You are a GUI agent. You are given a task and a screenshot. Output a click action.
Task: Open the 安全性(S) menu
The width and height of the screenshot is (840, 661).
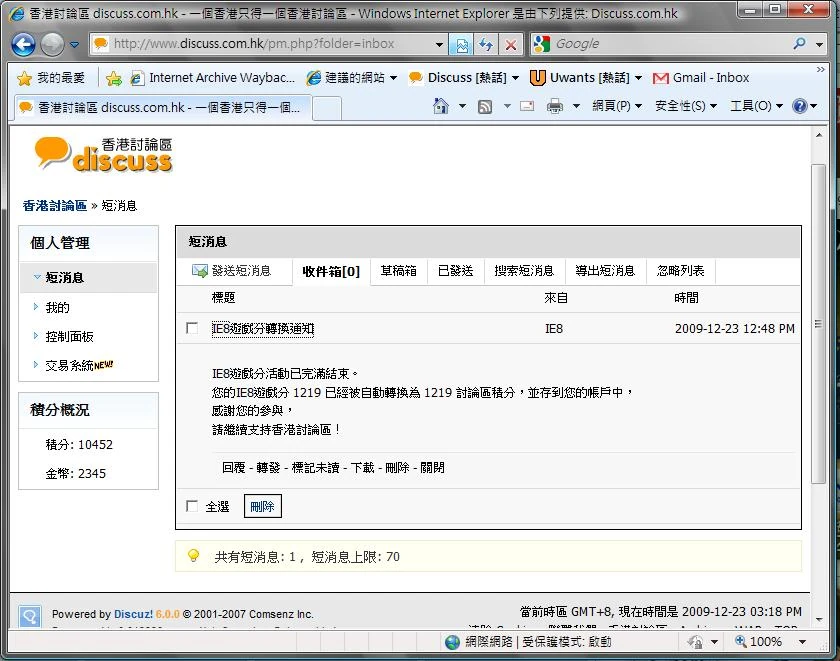[686, 106]
